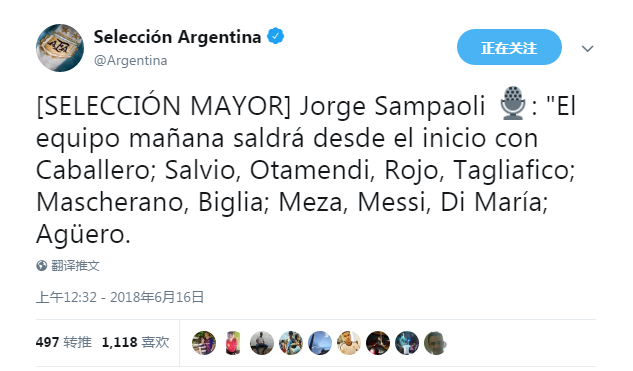This screenshot has width=633, height=371.
Task: Open the @Argentina handle link
Action: pos(130,61)
